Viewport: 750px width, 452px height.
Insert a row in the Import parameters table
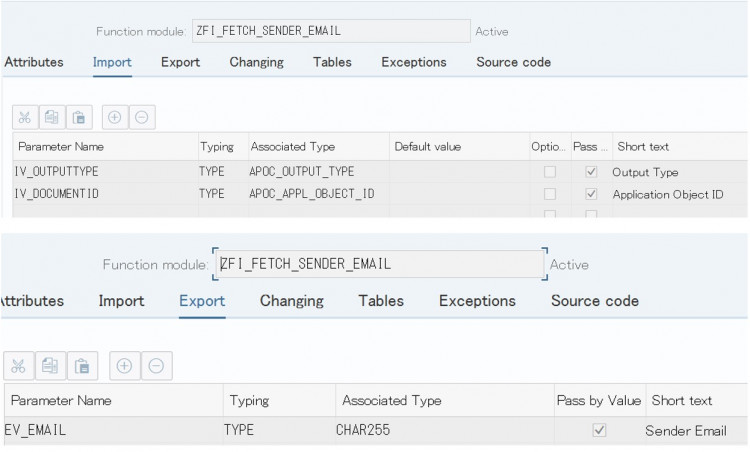pos(115,117)
